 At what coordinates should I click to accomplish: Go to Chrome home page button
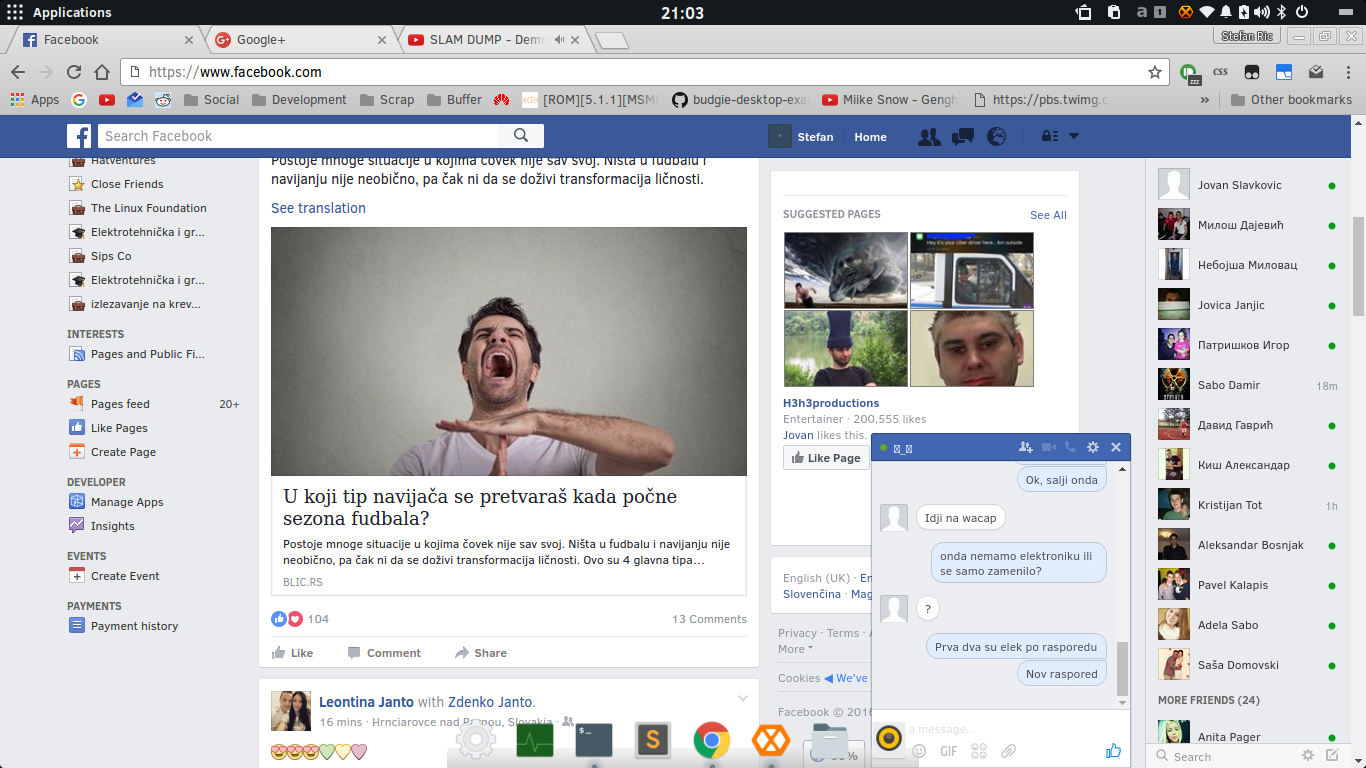coord(102,72)
